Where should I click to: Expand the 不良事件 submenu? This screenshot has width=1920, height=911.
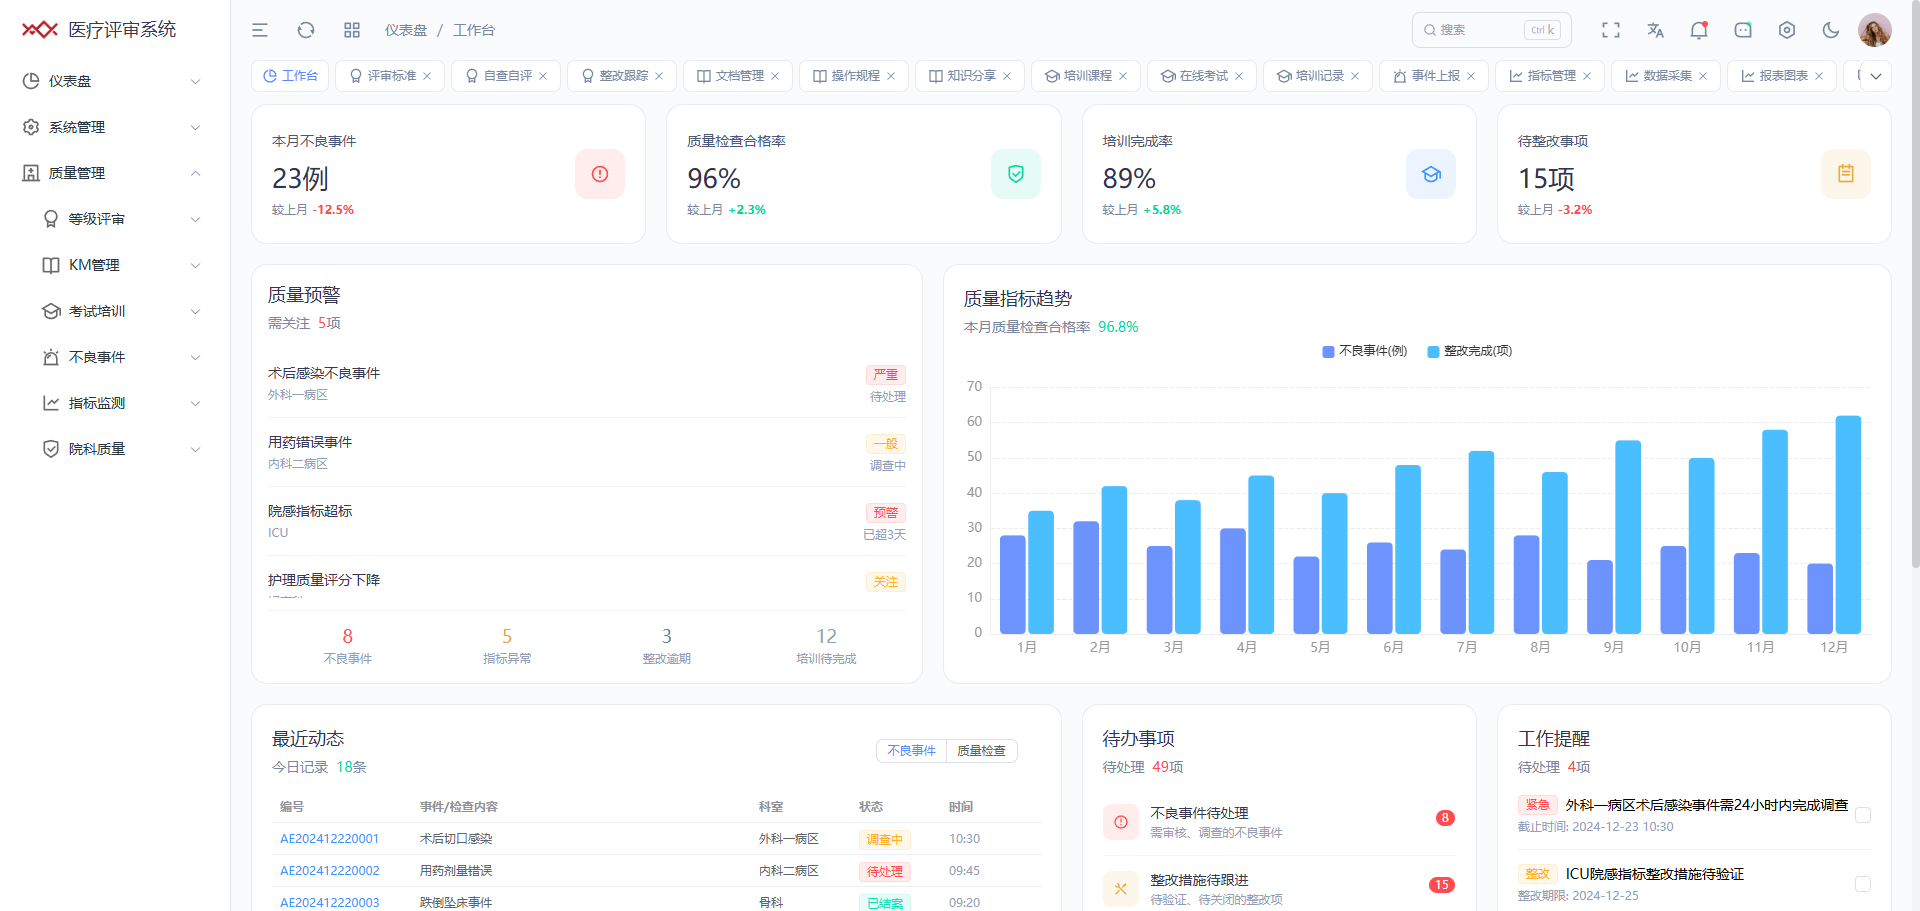(115, 357)
